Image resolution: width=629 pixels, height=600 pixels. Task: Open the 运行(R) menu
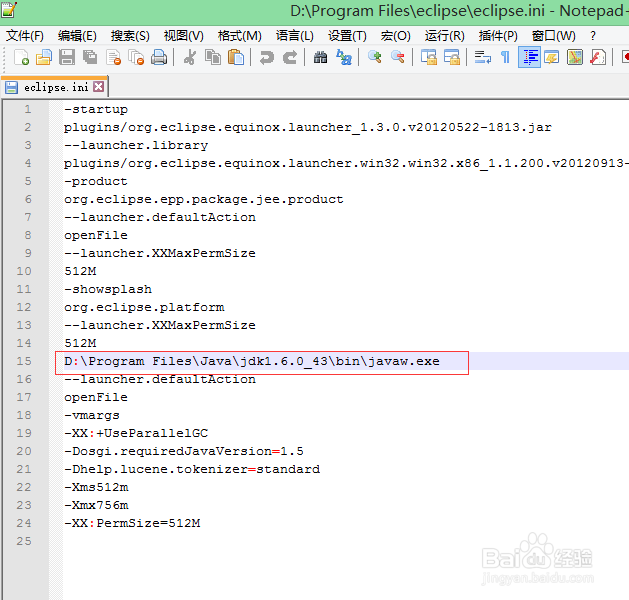click(444, 36)
